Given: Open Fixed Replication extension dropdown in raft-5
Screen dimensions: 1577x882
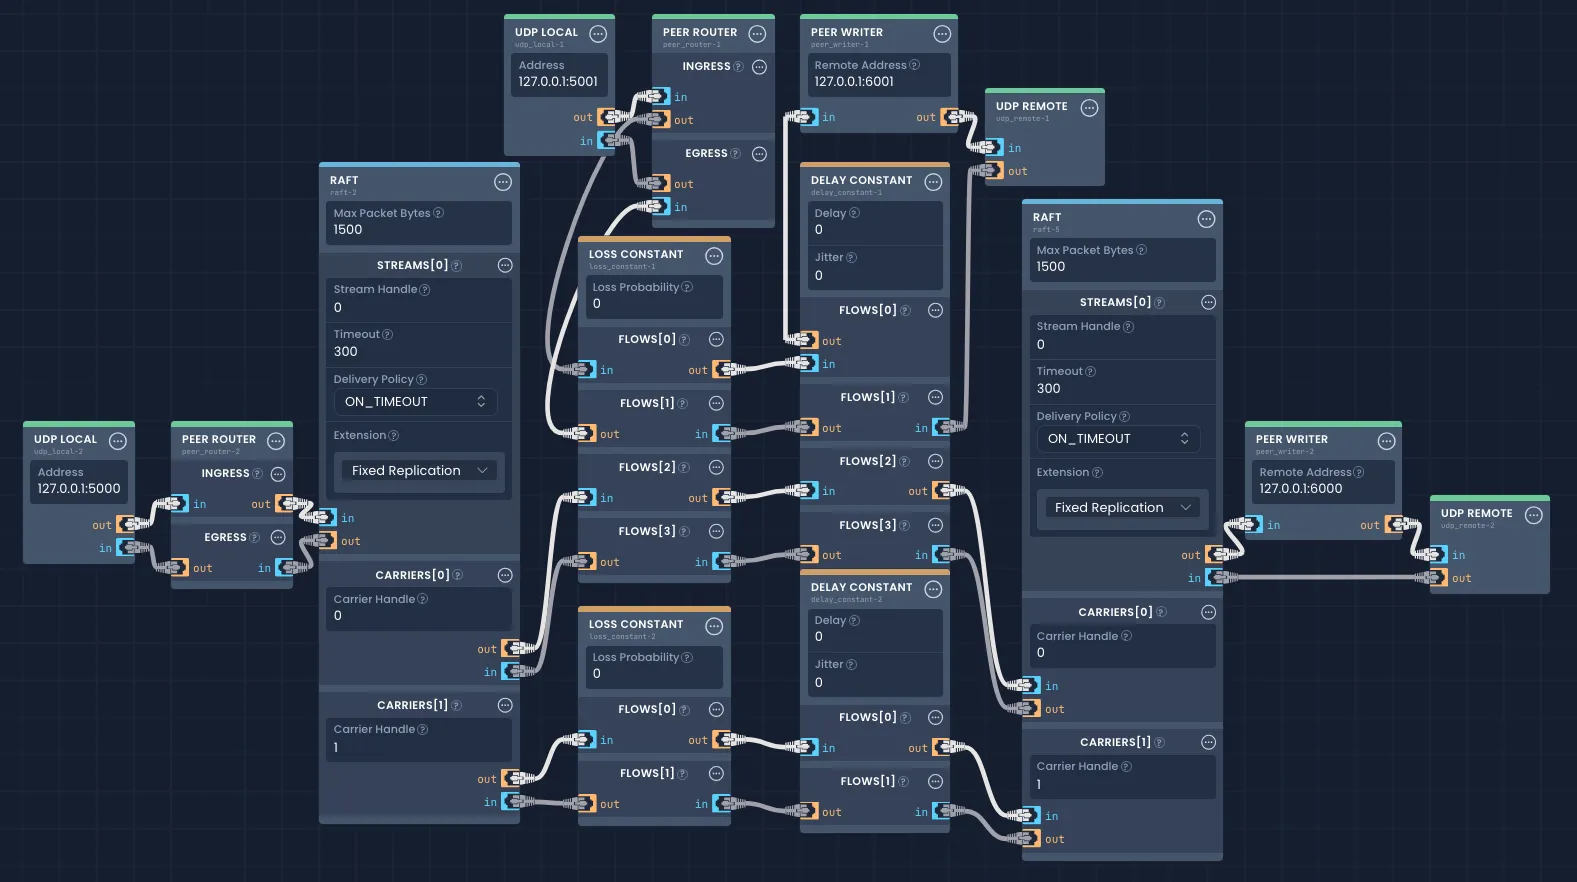Looking at the screenshot, I should (x=1122, y=508).
